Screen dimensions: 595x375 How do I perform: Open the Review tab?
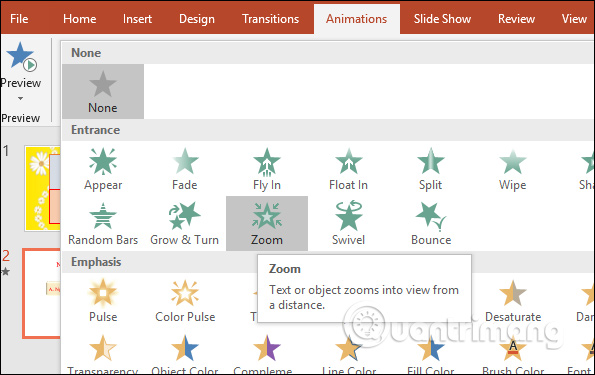point(516,19)
